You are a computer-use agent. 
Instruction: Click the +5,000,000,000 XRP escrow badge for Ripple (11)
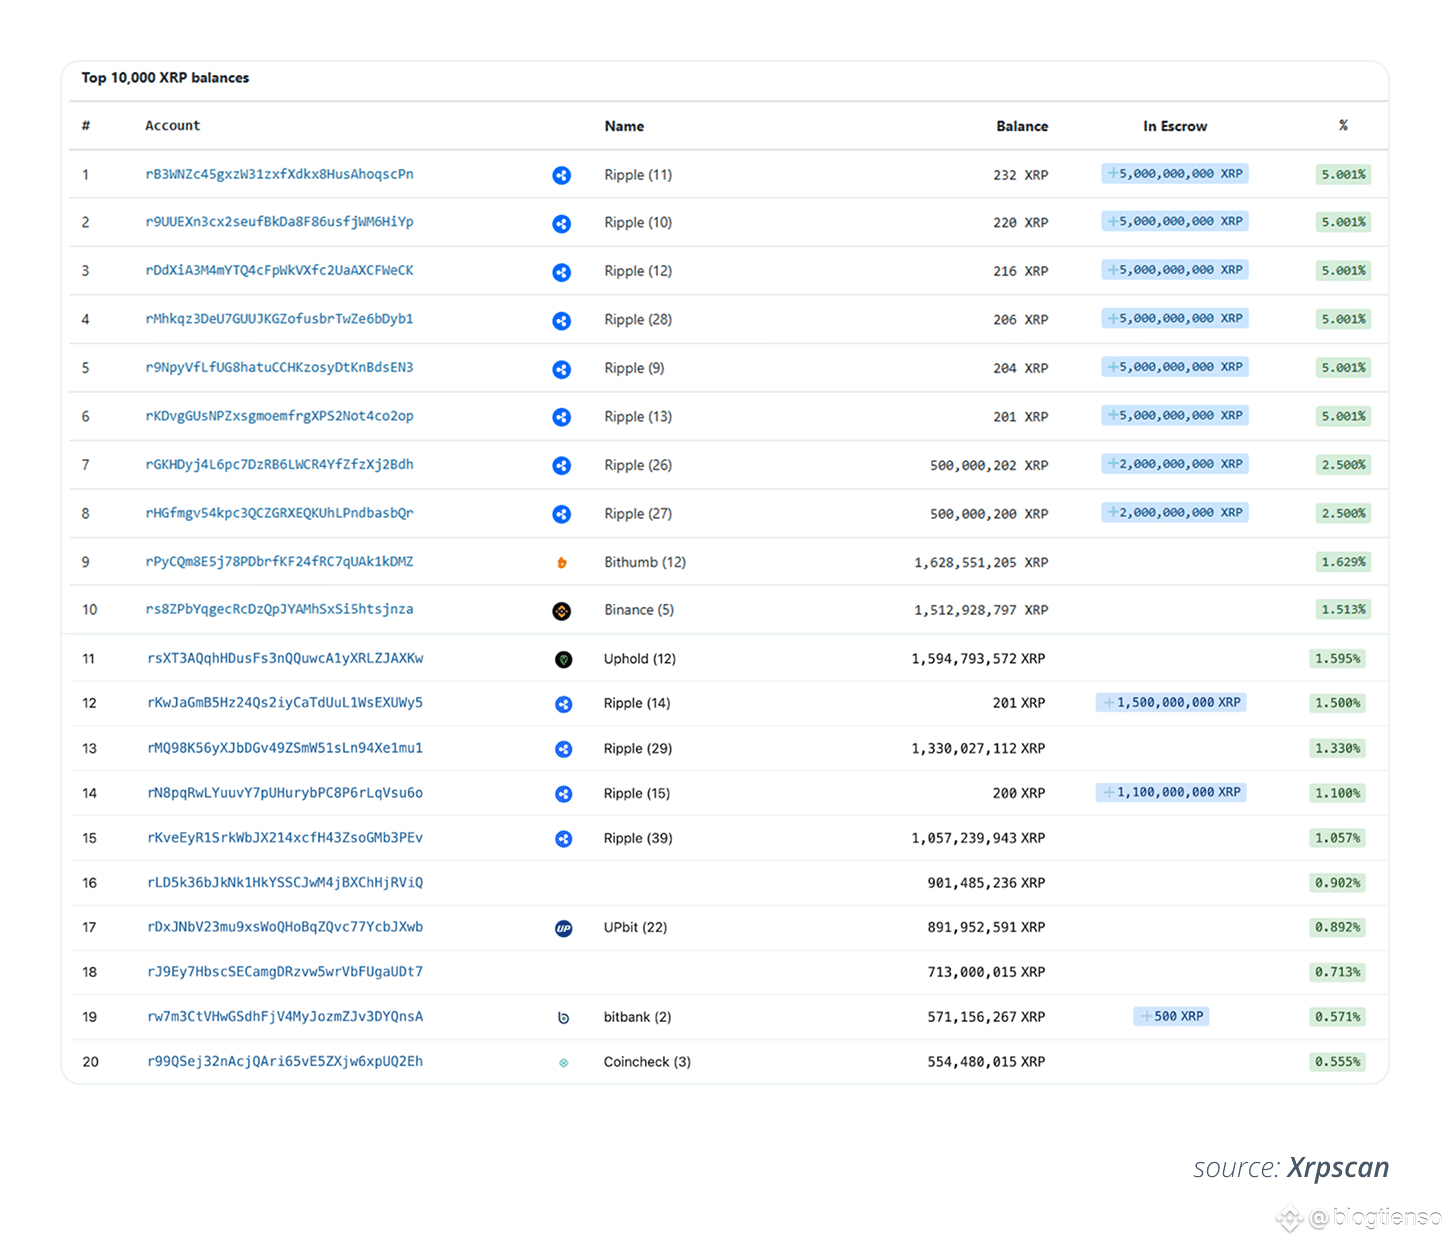pyautogui.click(x=1175, y=174)
